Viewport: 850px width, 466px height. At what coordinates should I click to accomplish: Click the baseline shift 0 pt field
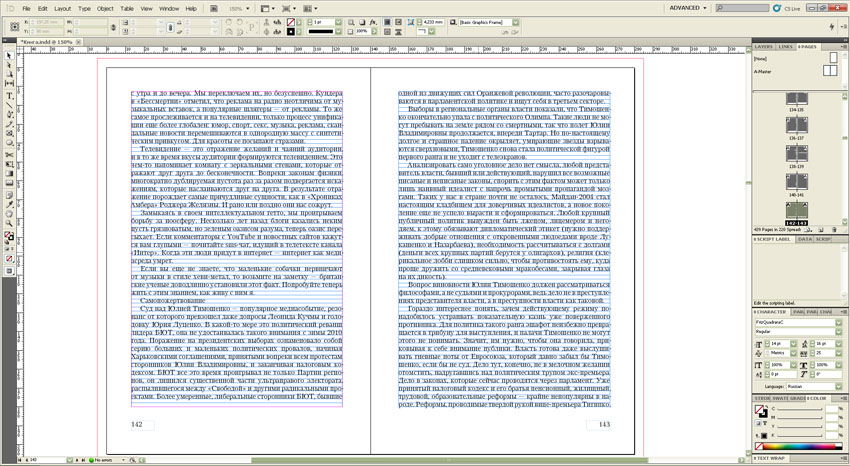783,374
